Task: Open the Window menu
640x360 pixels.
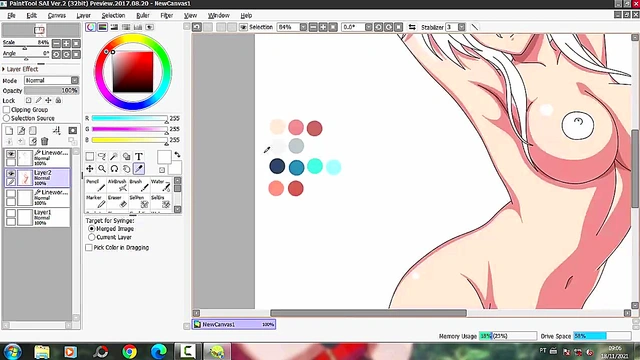Action: tap(219, 16)
